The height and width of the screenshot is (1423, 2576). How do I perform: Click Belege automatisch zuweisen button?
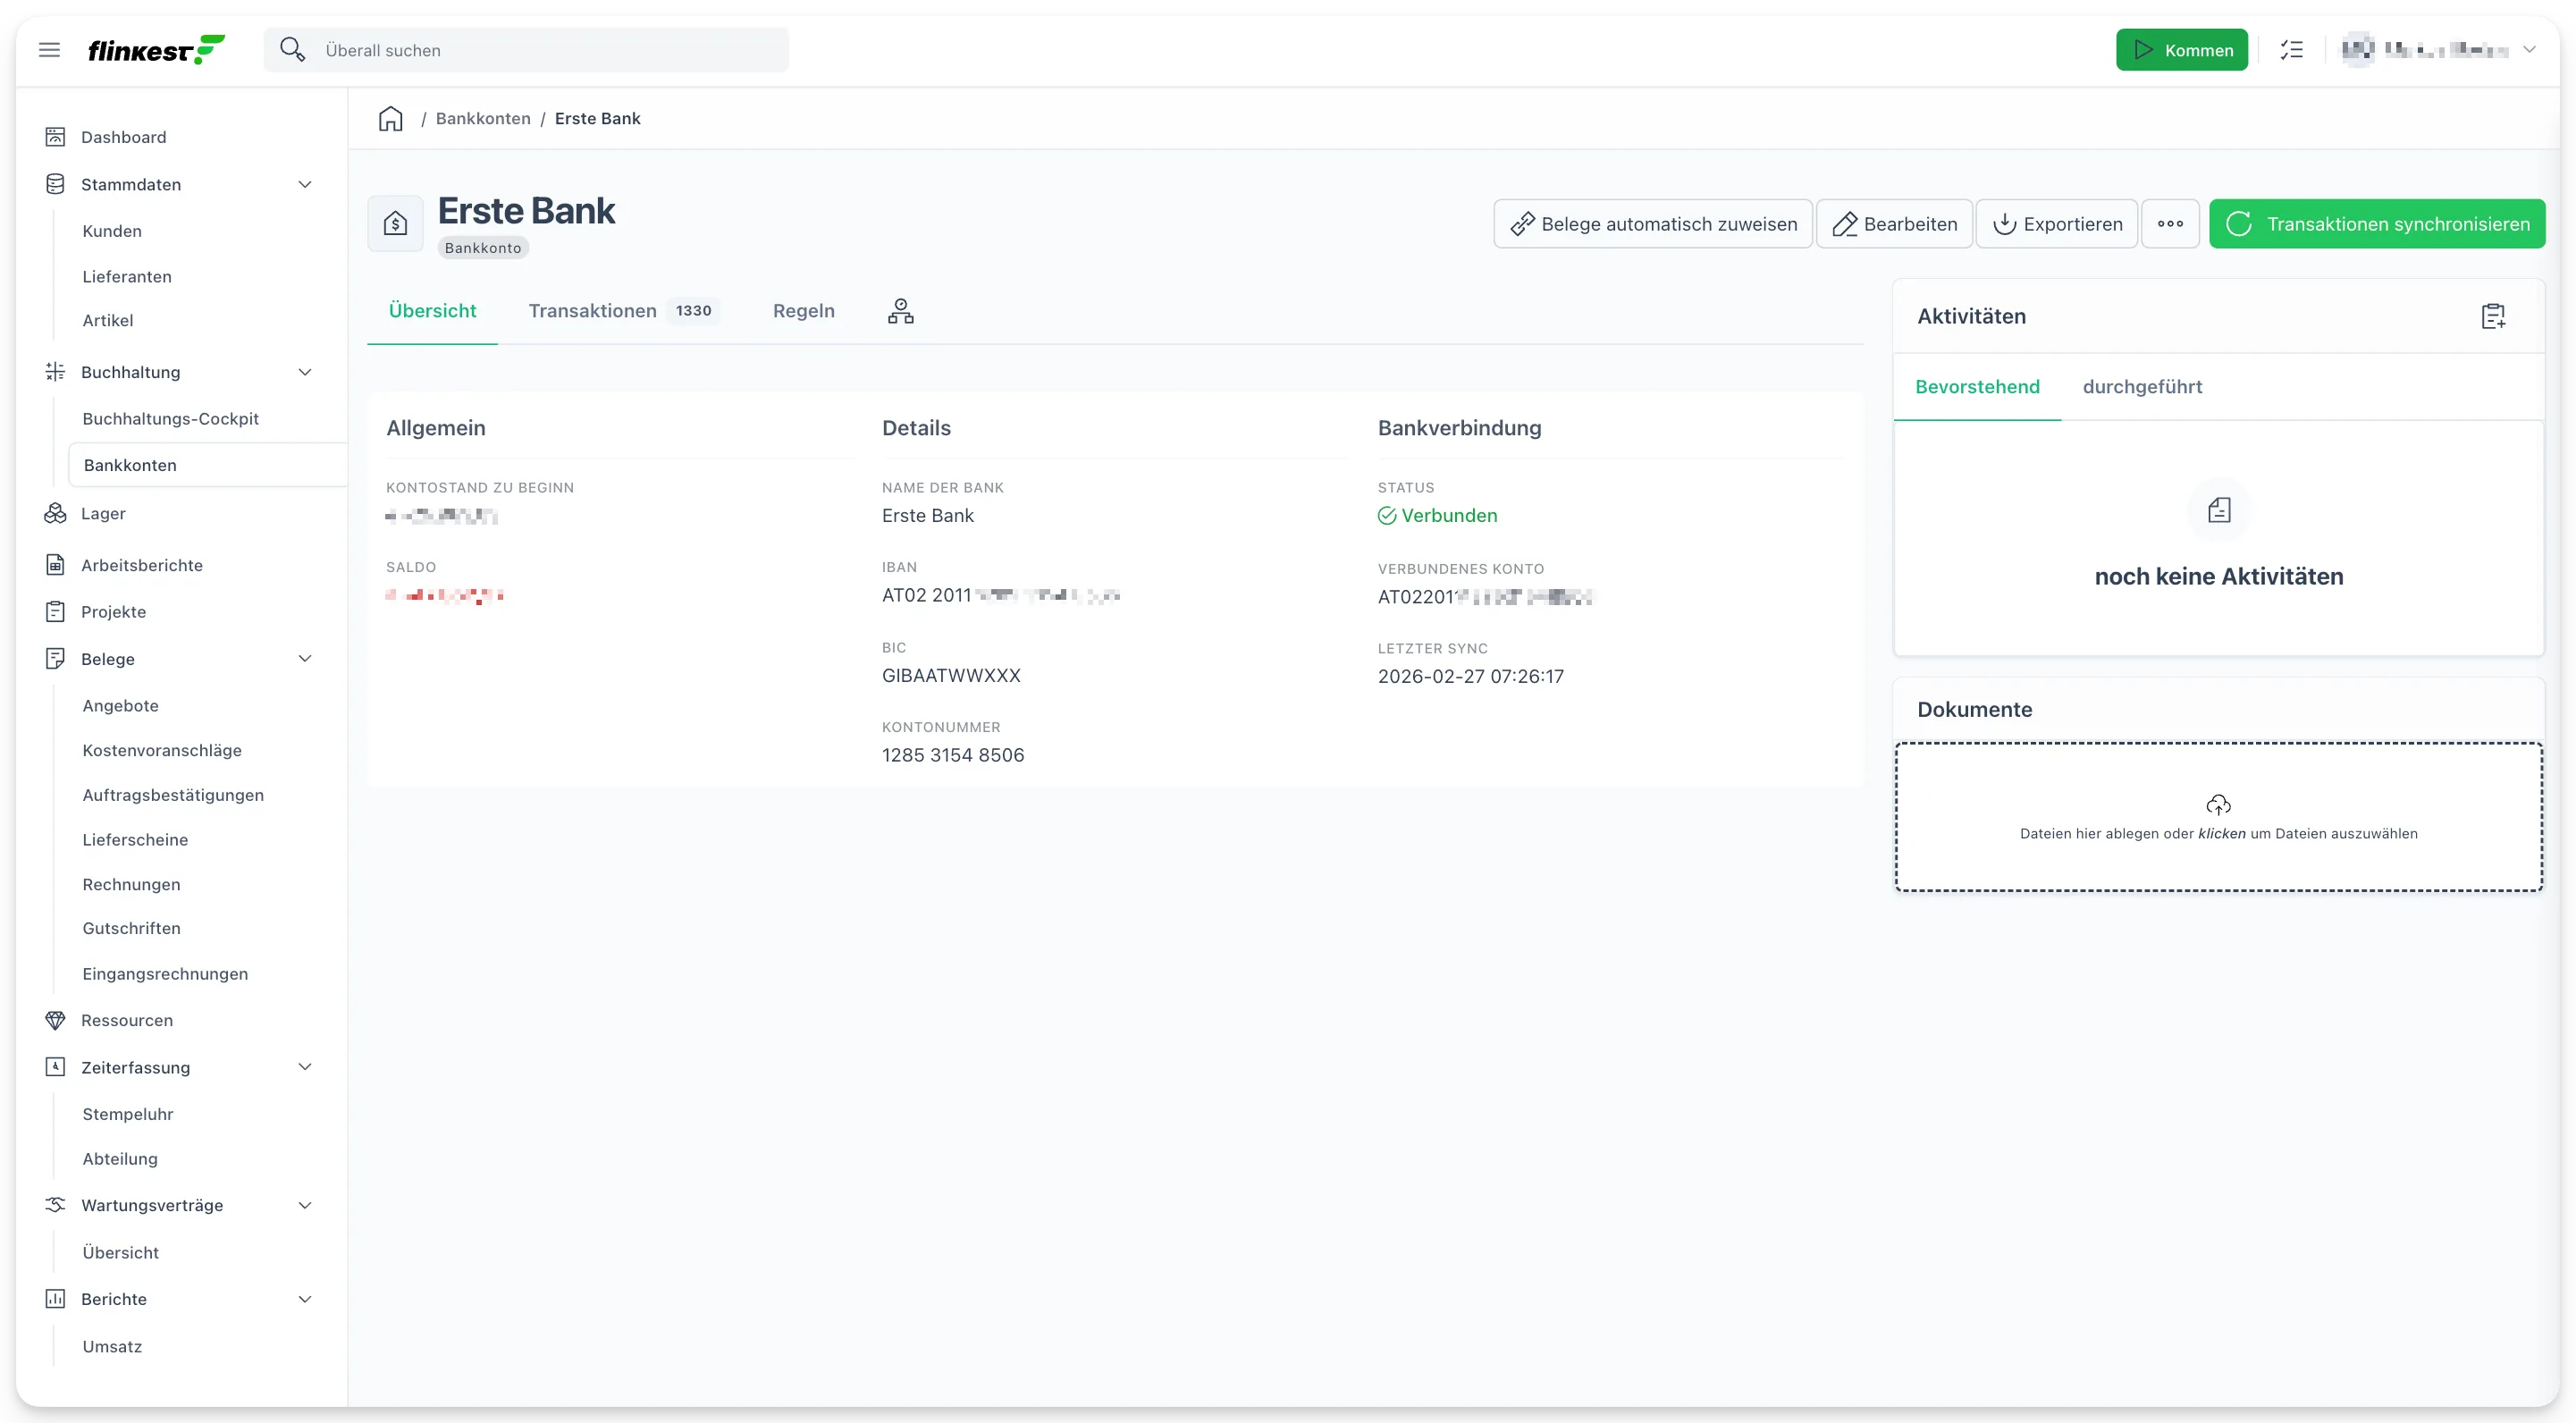tap(1652, 224)
